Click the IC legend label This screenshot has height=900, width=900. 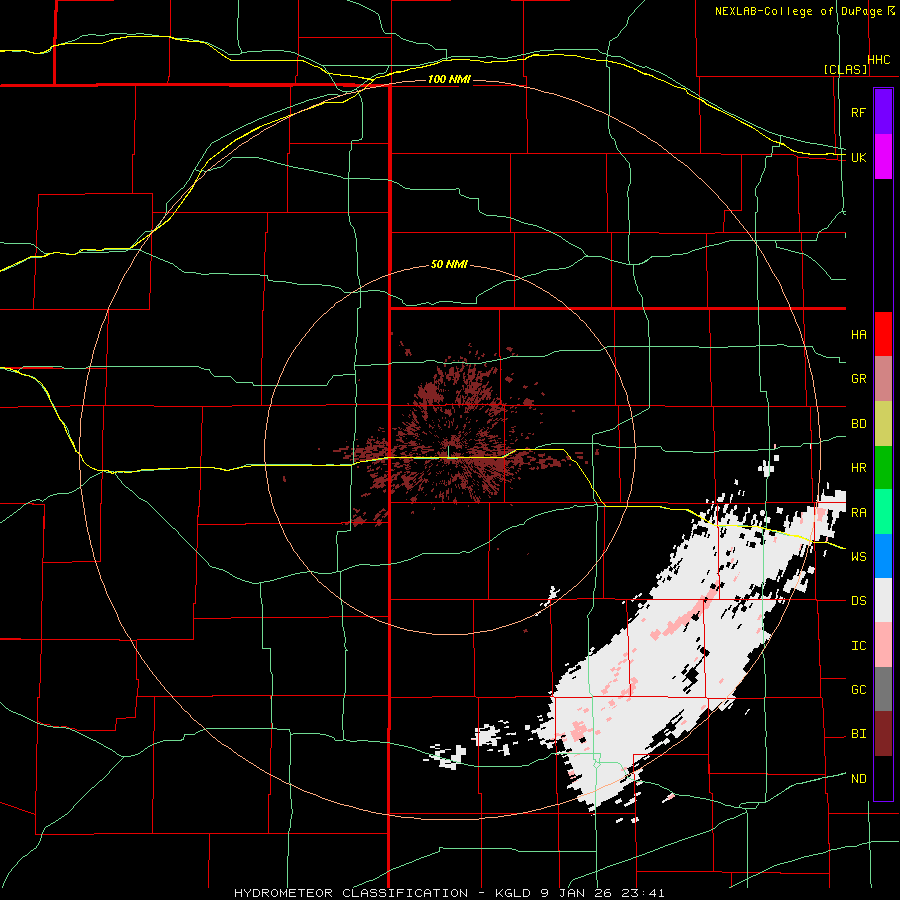pyautogui.click(x=858, y=646)
